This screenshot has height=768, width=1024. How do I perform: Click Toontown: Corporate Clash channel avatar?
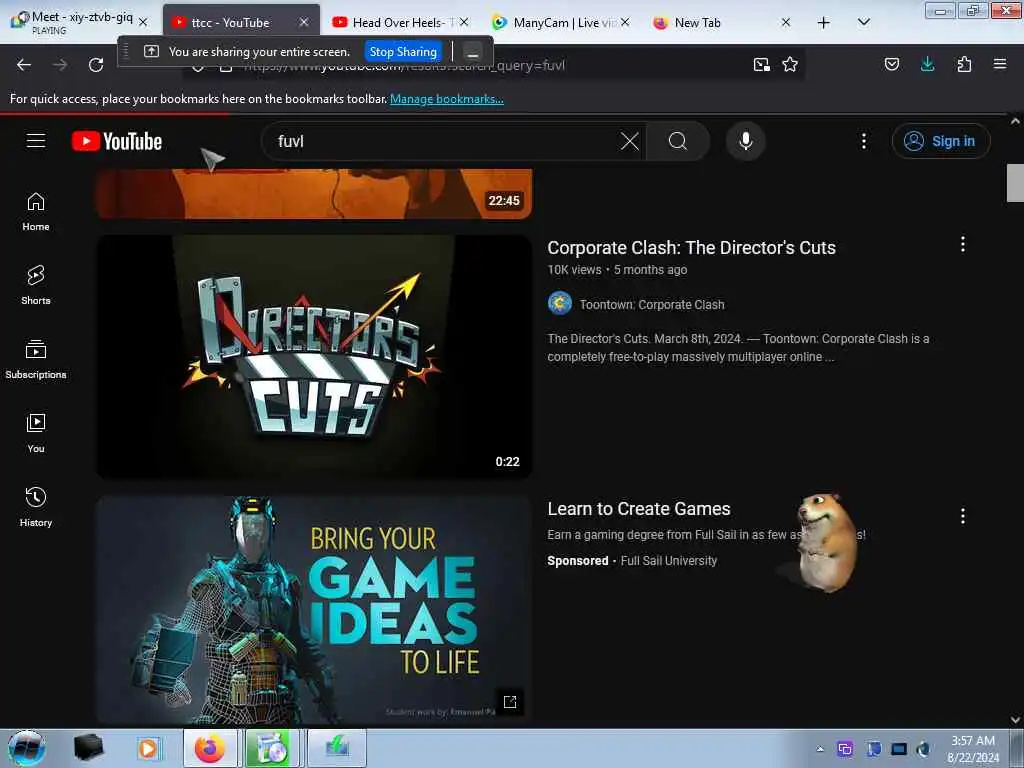click(x=560, y=304)
